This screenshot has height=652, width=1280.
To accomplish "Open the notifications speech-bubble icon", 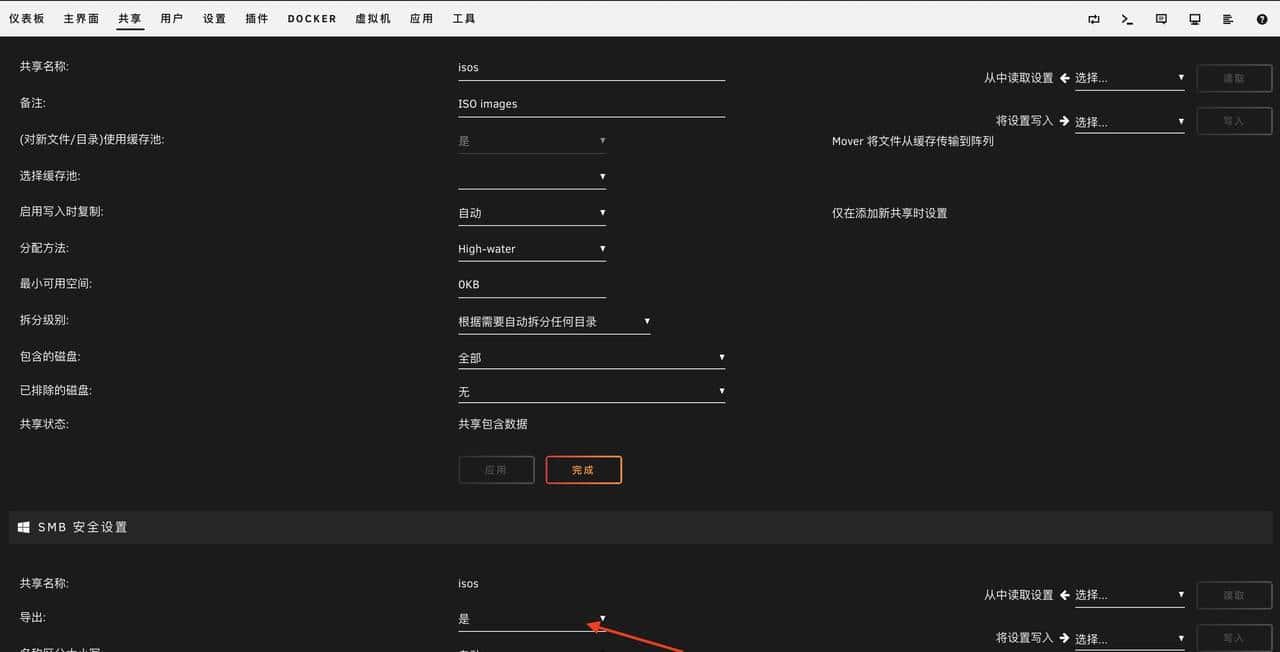I will pos(1161,18).
